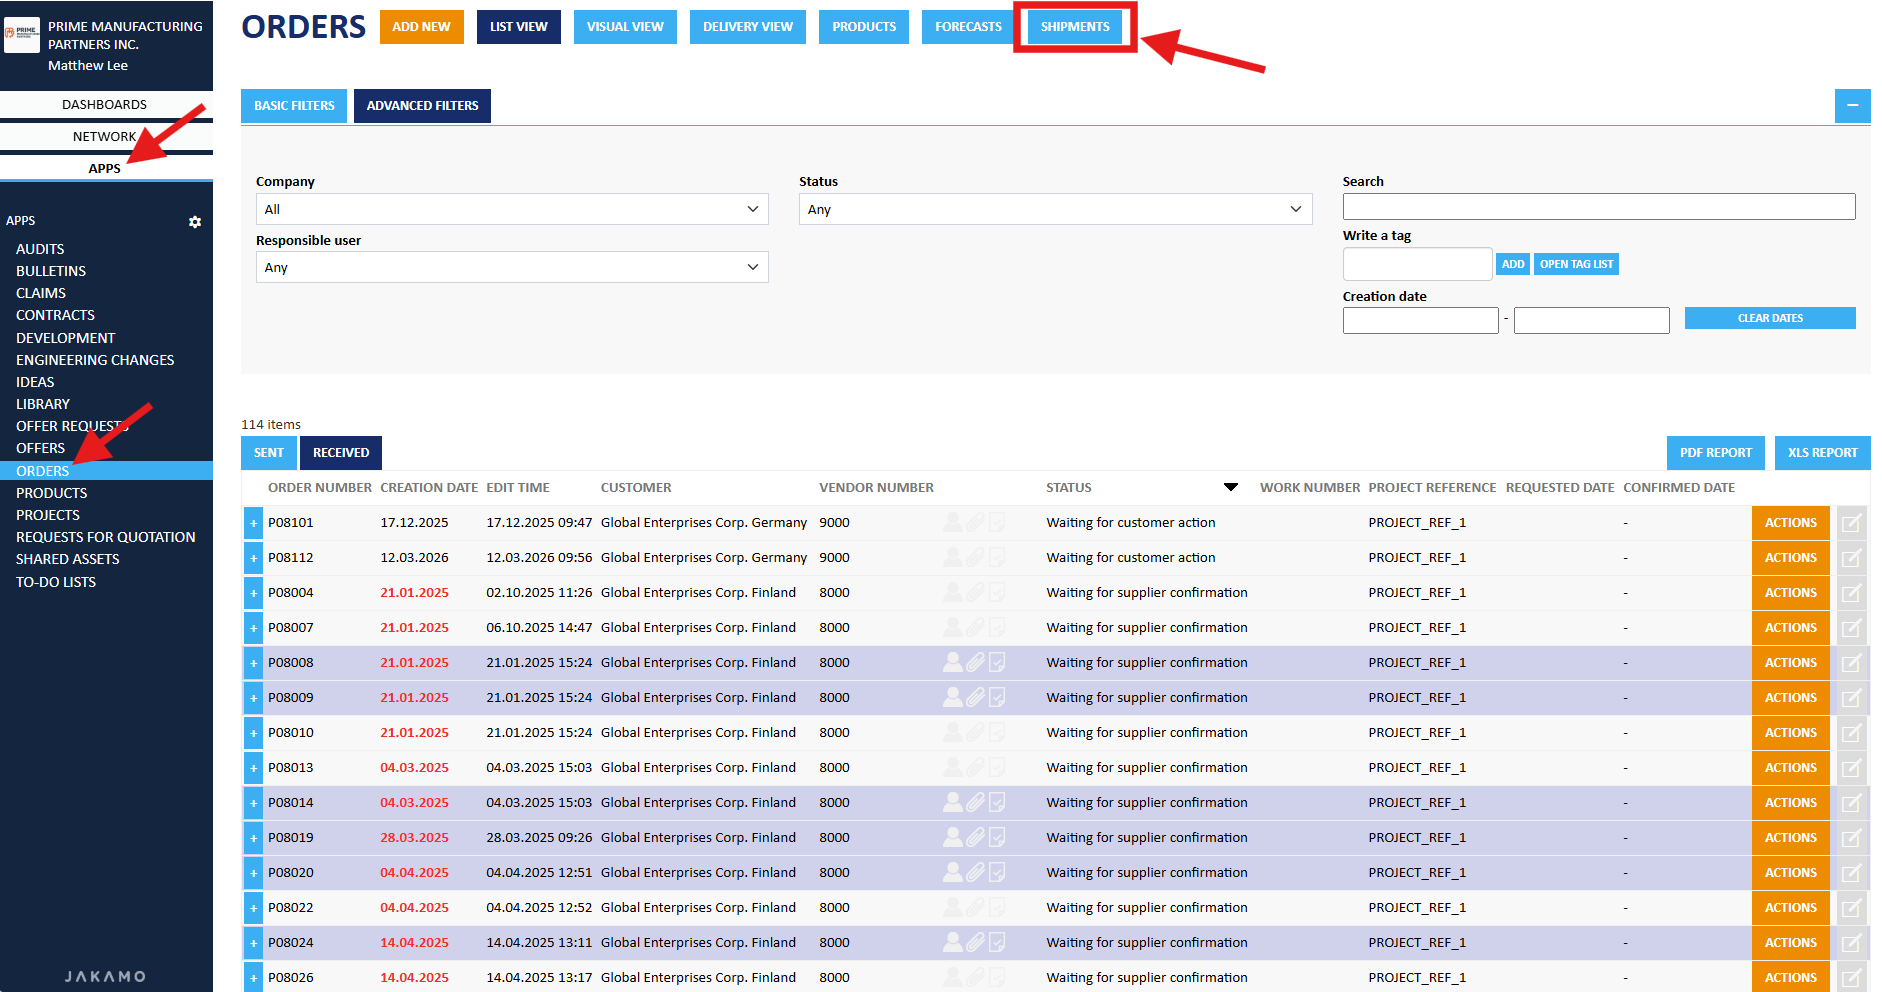1882x992 pixels.
Task: Open the edit icon for order P08019
Action: pos(1851,838)
